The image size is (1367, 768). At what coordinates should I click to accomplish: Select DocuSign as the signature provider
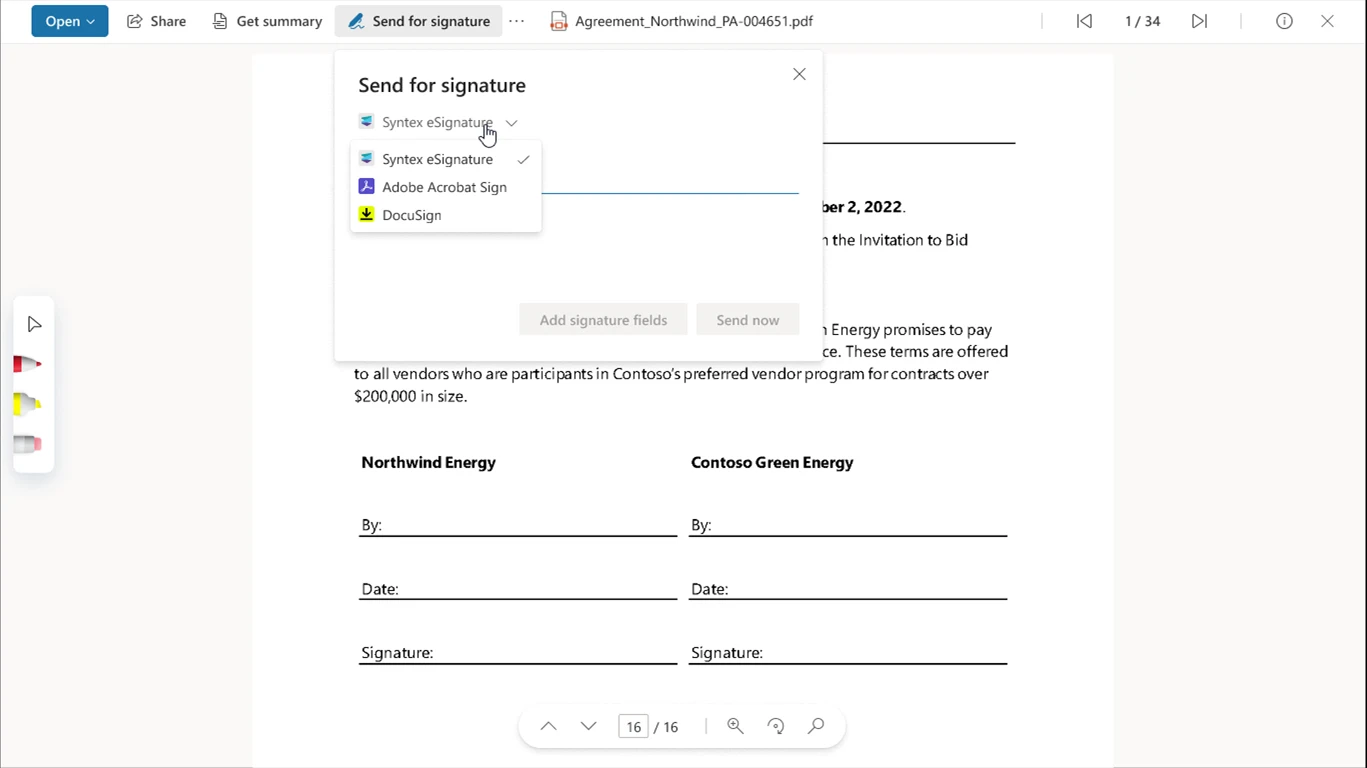click(x=411, y=214)
